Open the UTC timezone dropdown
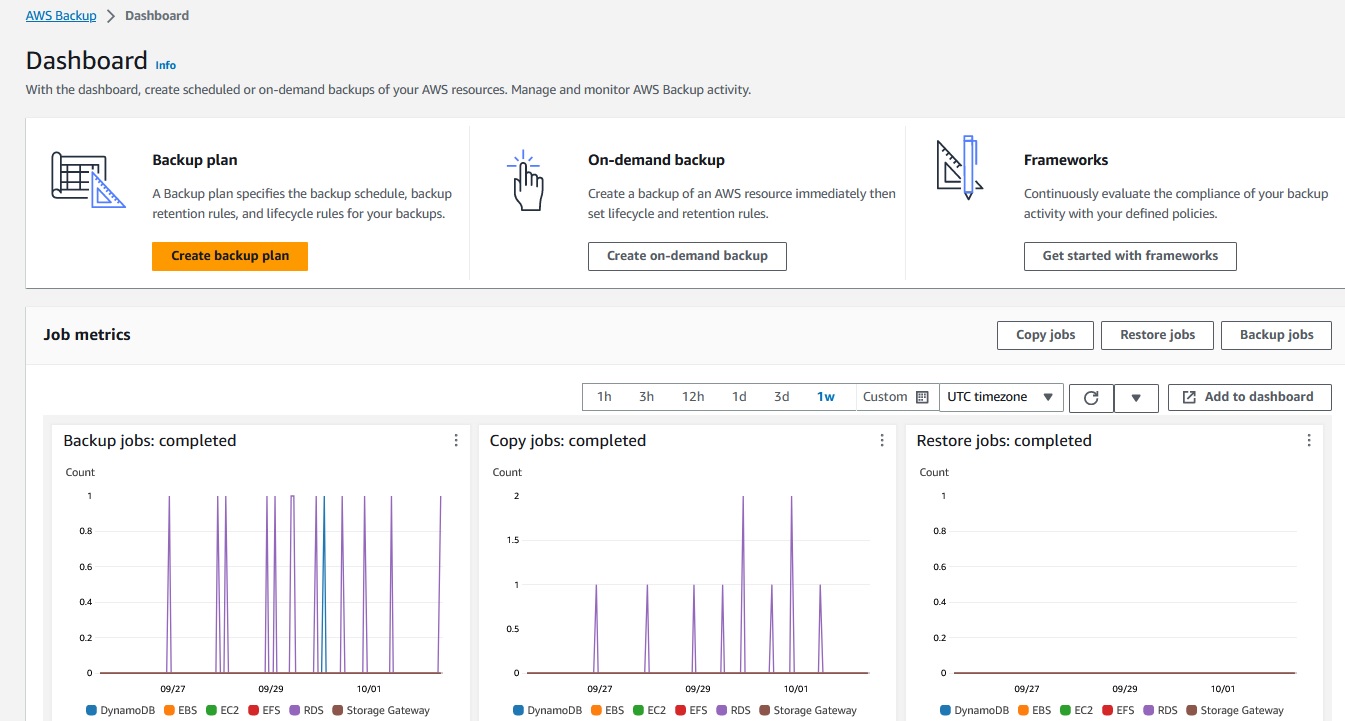This screenshot has height=721, width=1345. click(1001, 397)
